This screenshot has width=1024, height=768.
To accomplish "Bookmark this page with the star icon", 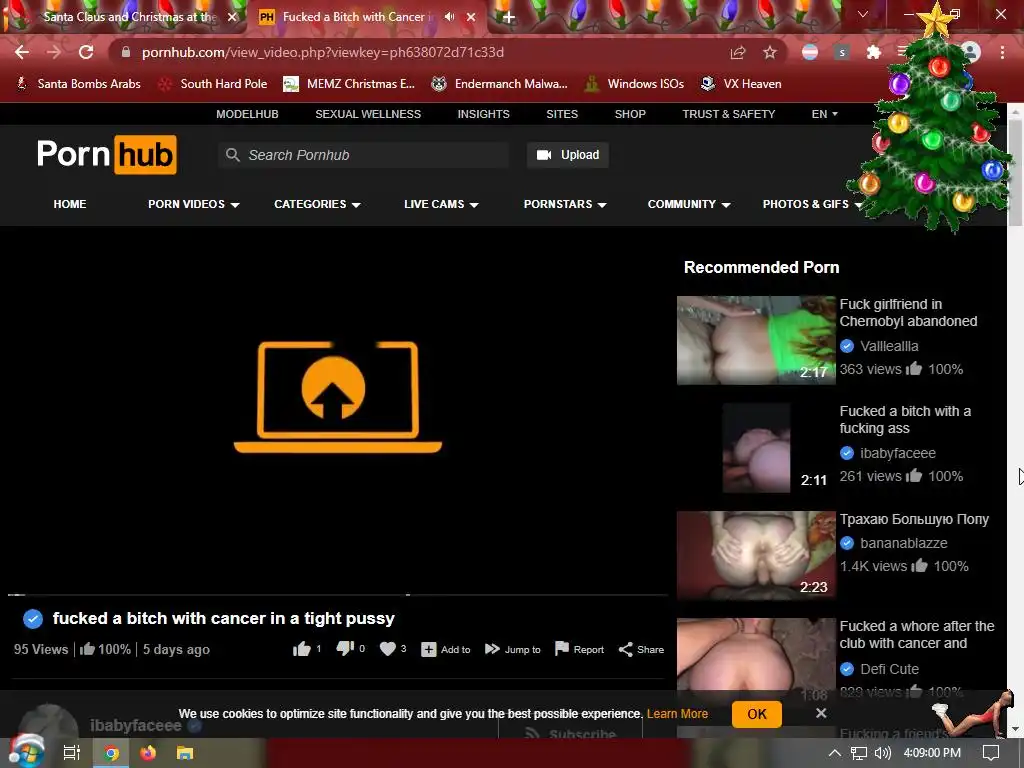I will tap(770, 52).
